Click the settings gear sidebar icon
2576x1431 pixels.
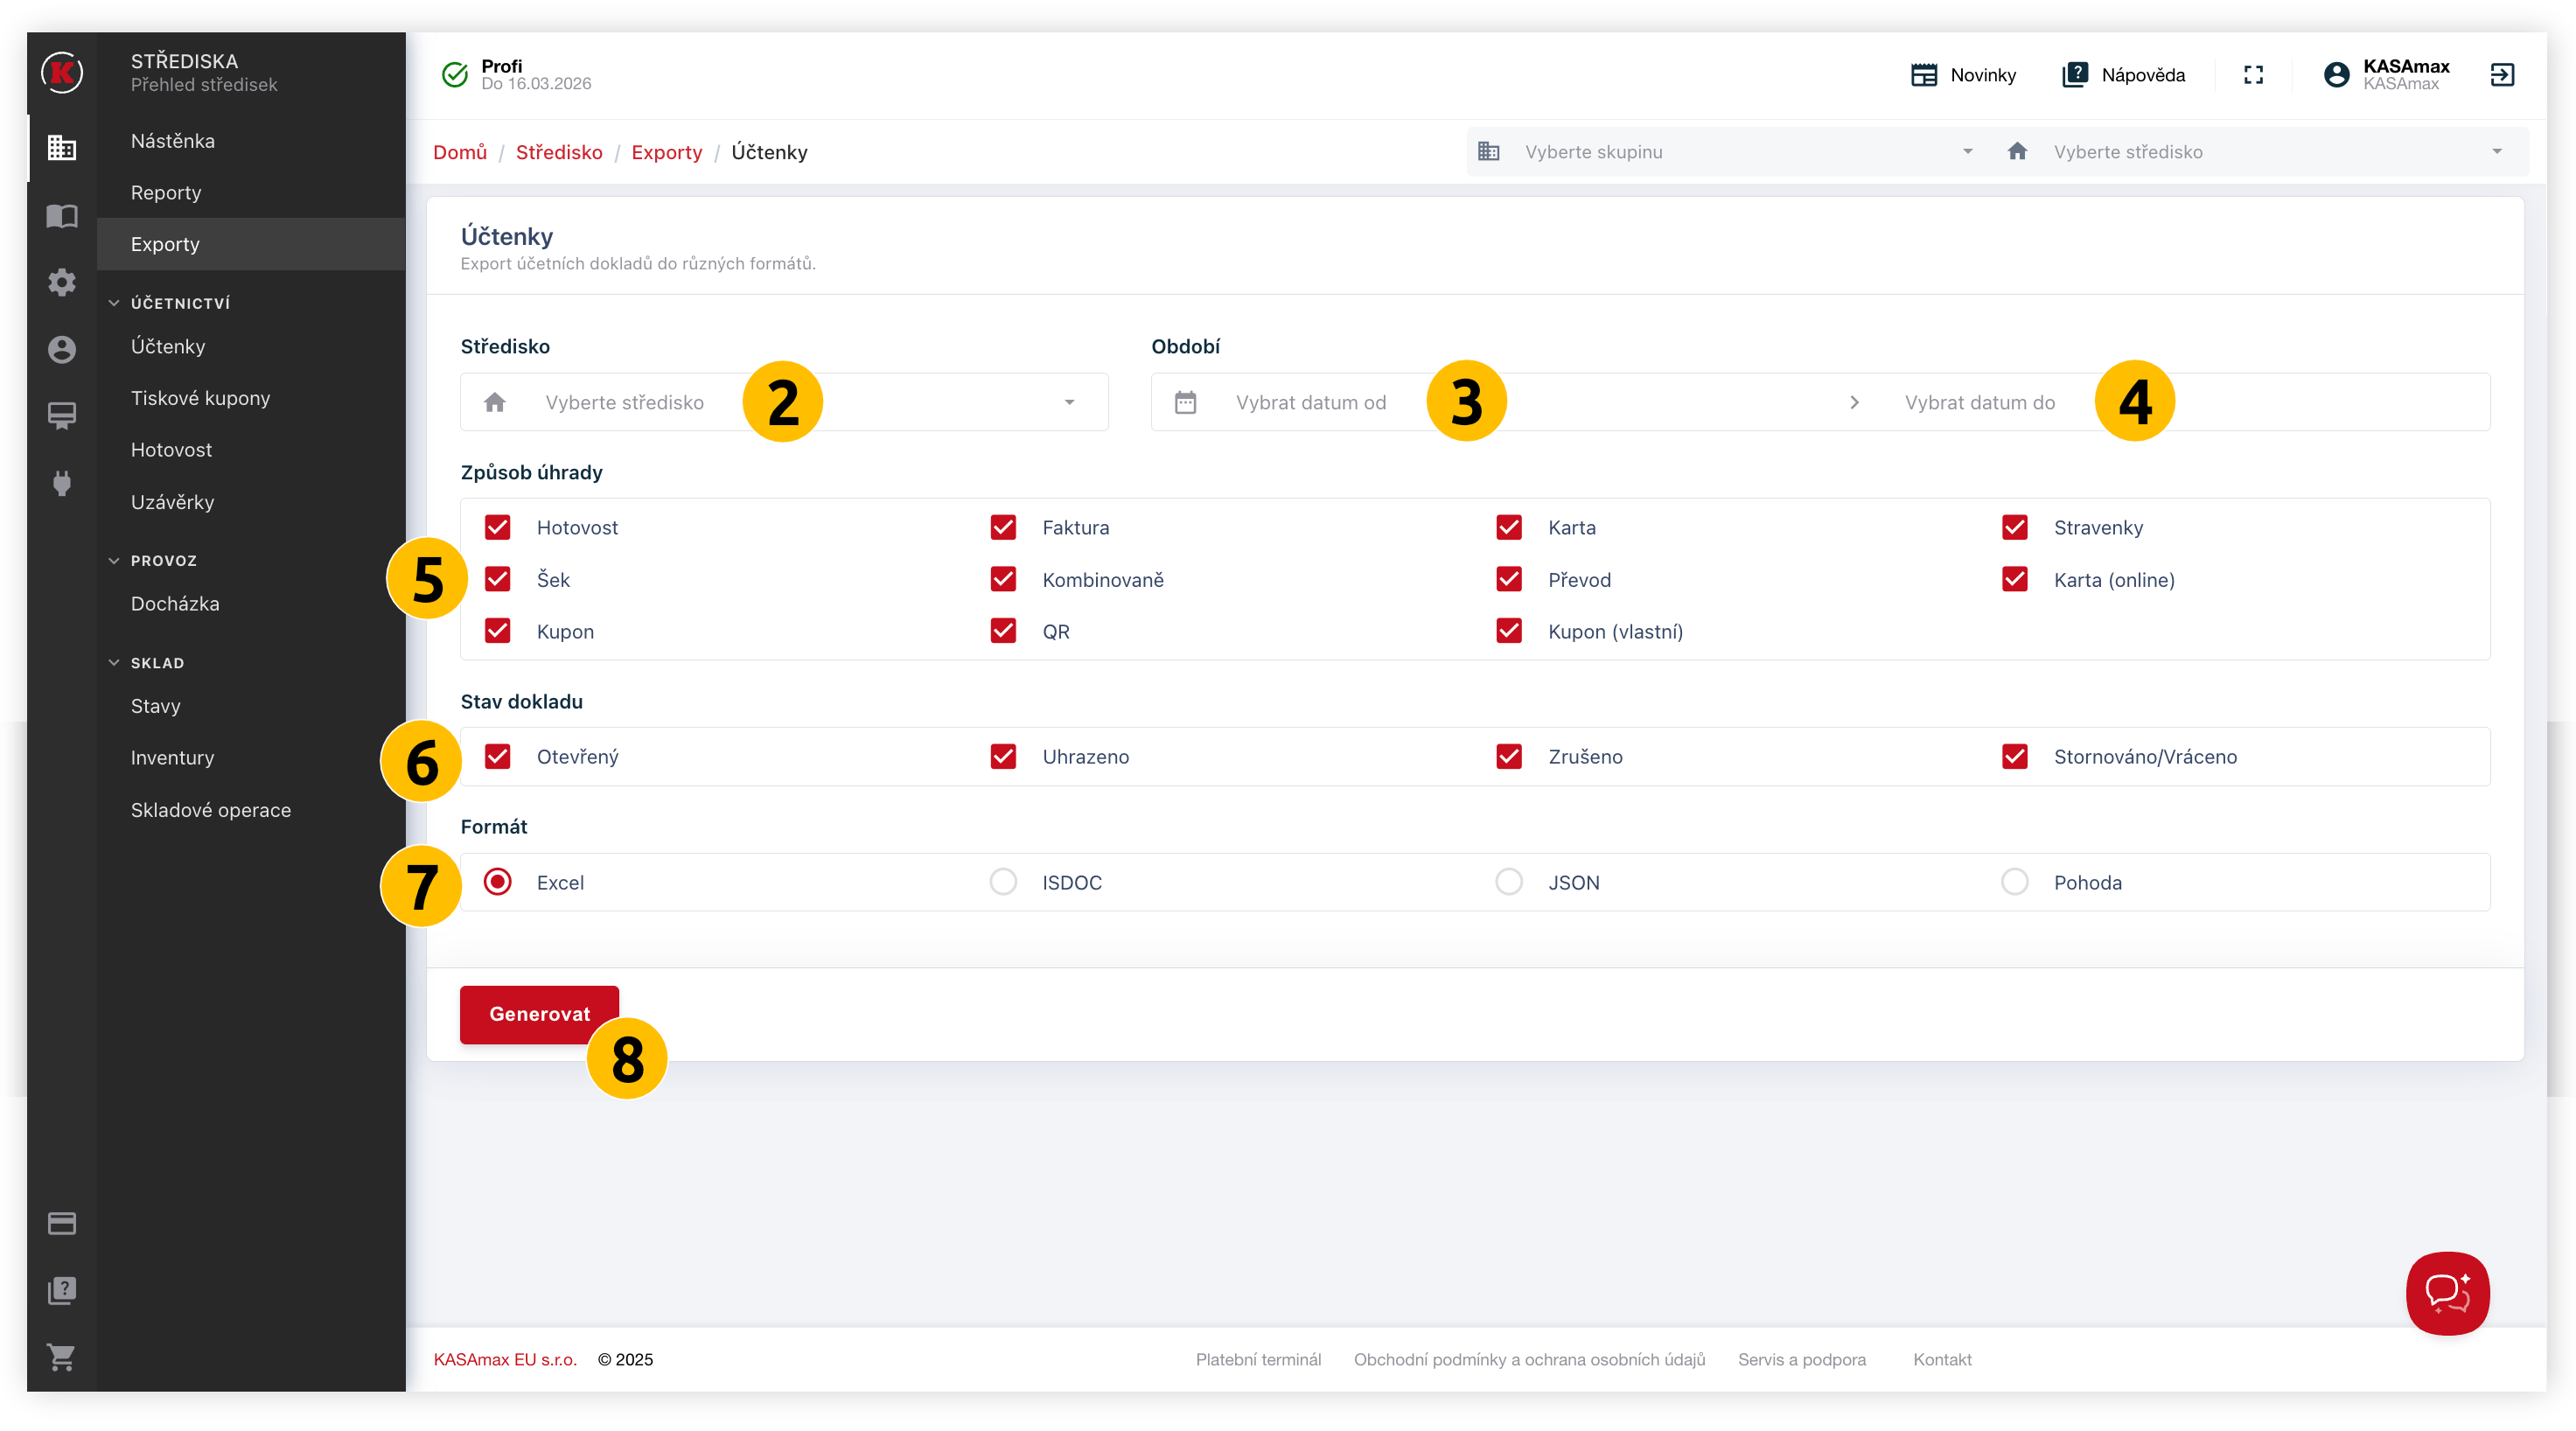click(62, 282)
